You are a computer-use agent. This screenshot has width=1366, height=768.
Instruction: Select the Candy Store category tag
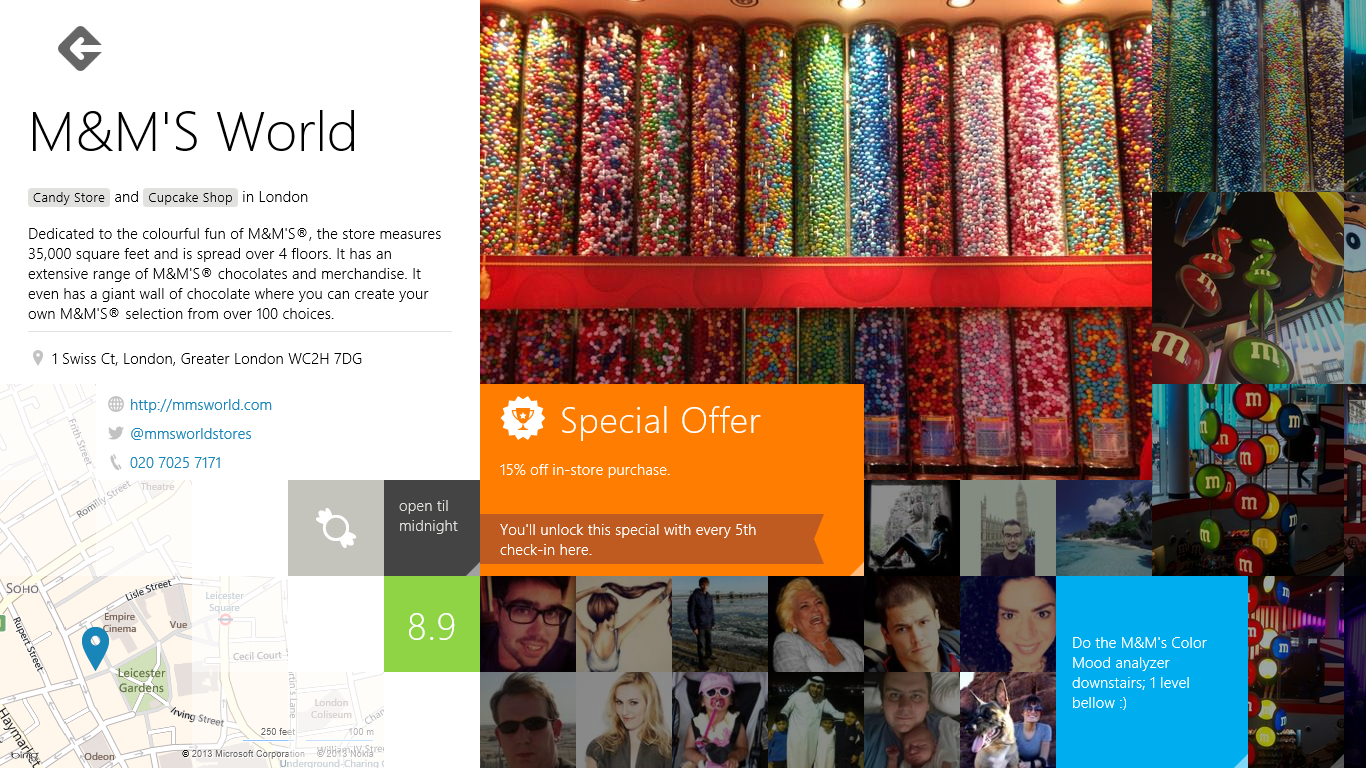(69, 197)
